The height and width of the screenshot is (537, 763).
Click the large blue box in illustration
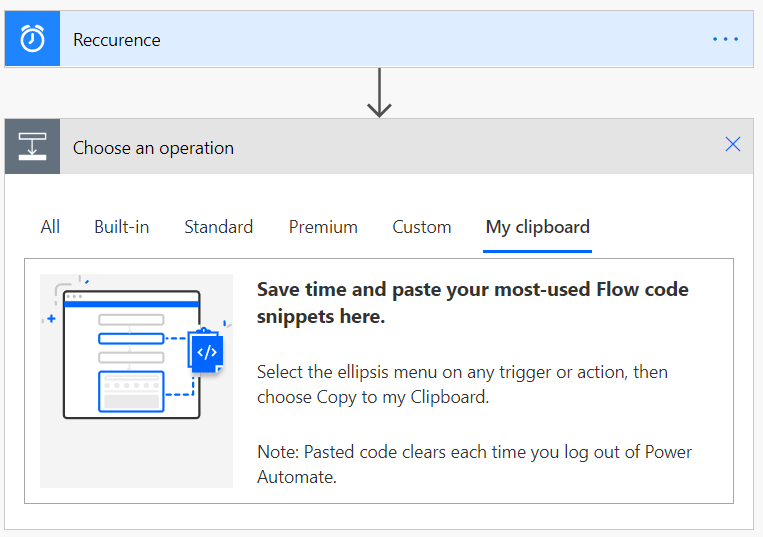click(x=130, y=391)
